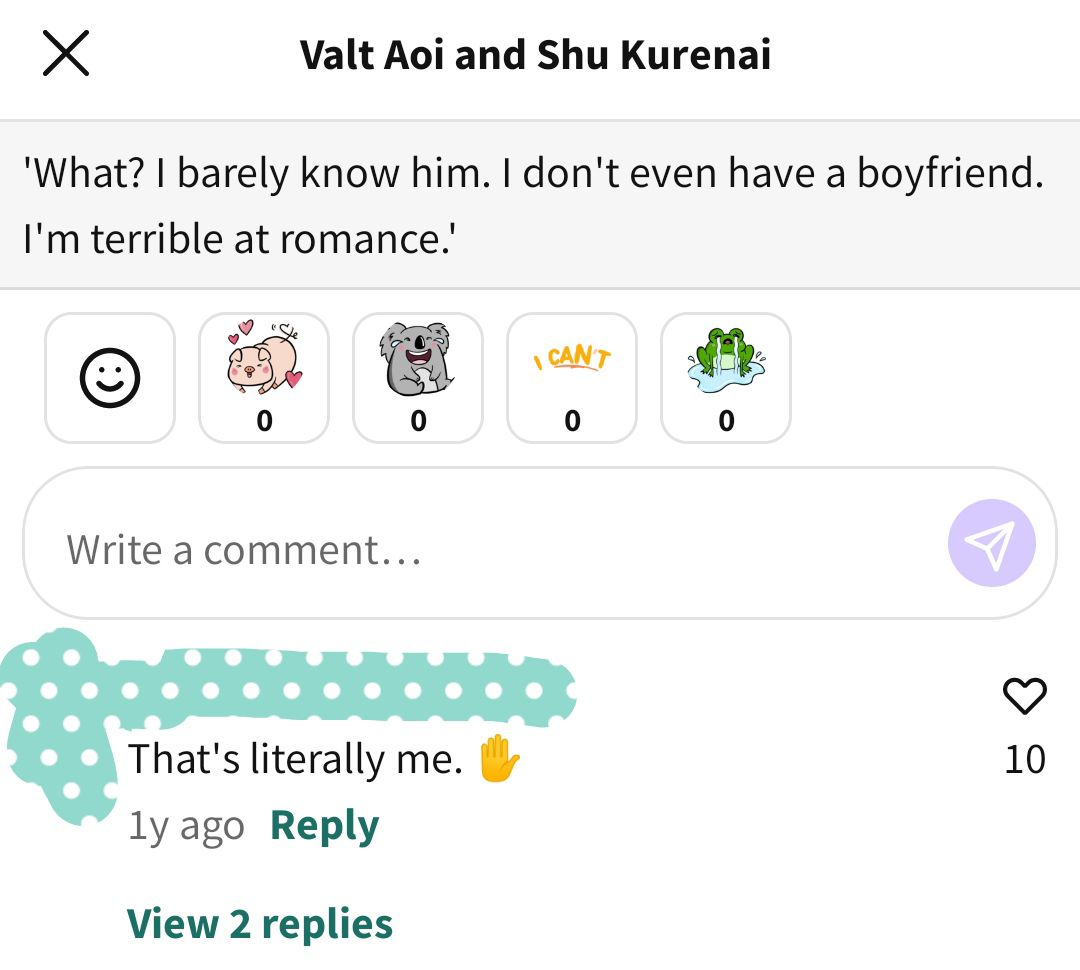Viewport: 1080px width, 970px height.
Task: Like the comment with the heart icon
Action: coord(1025,695)
